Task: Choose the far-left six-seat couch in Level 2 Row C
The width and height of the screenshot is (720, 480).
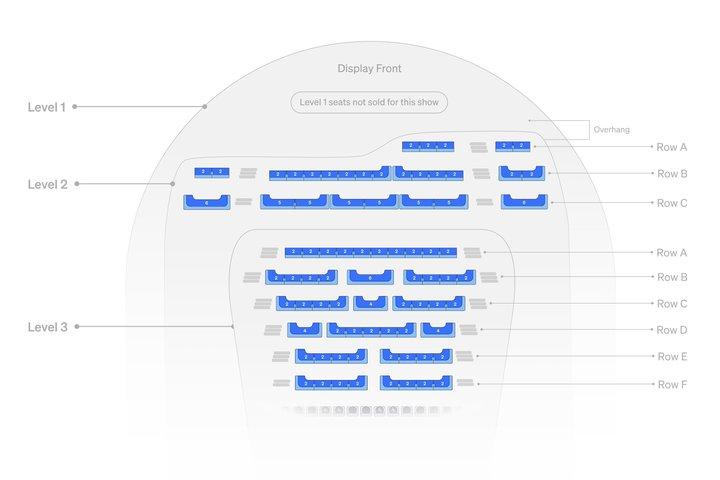Action: 207,202
